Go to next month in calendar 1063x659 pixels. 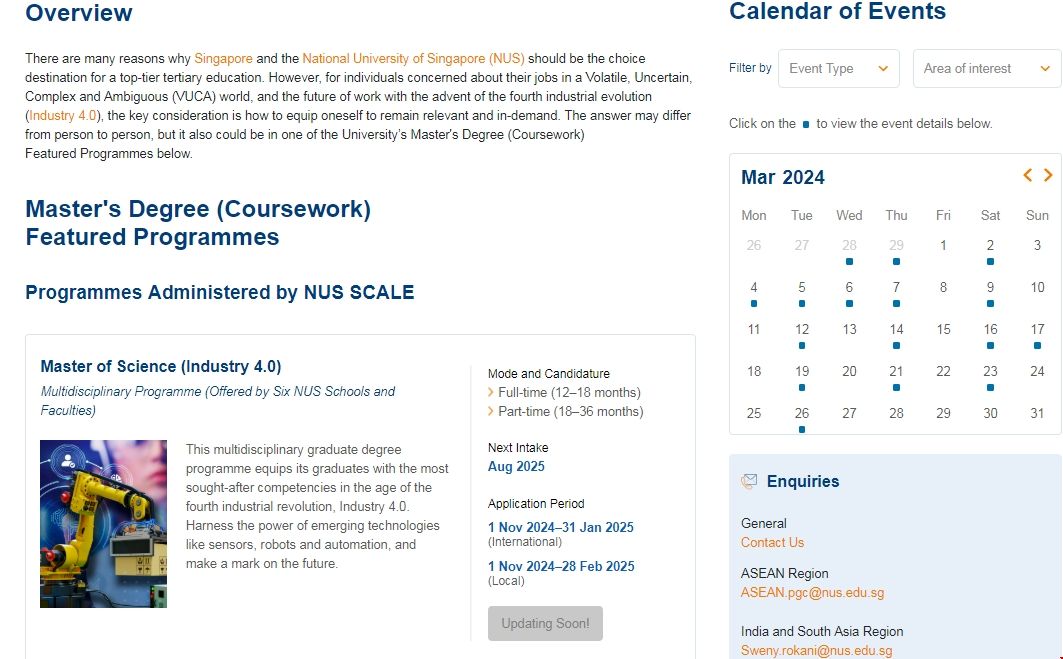[x=1048, y=176]
